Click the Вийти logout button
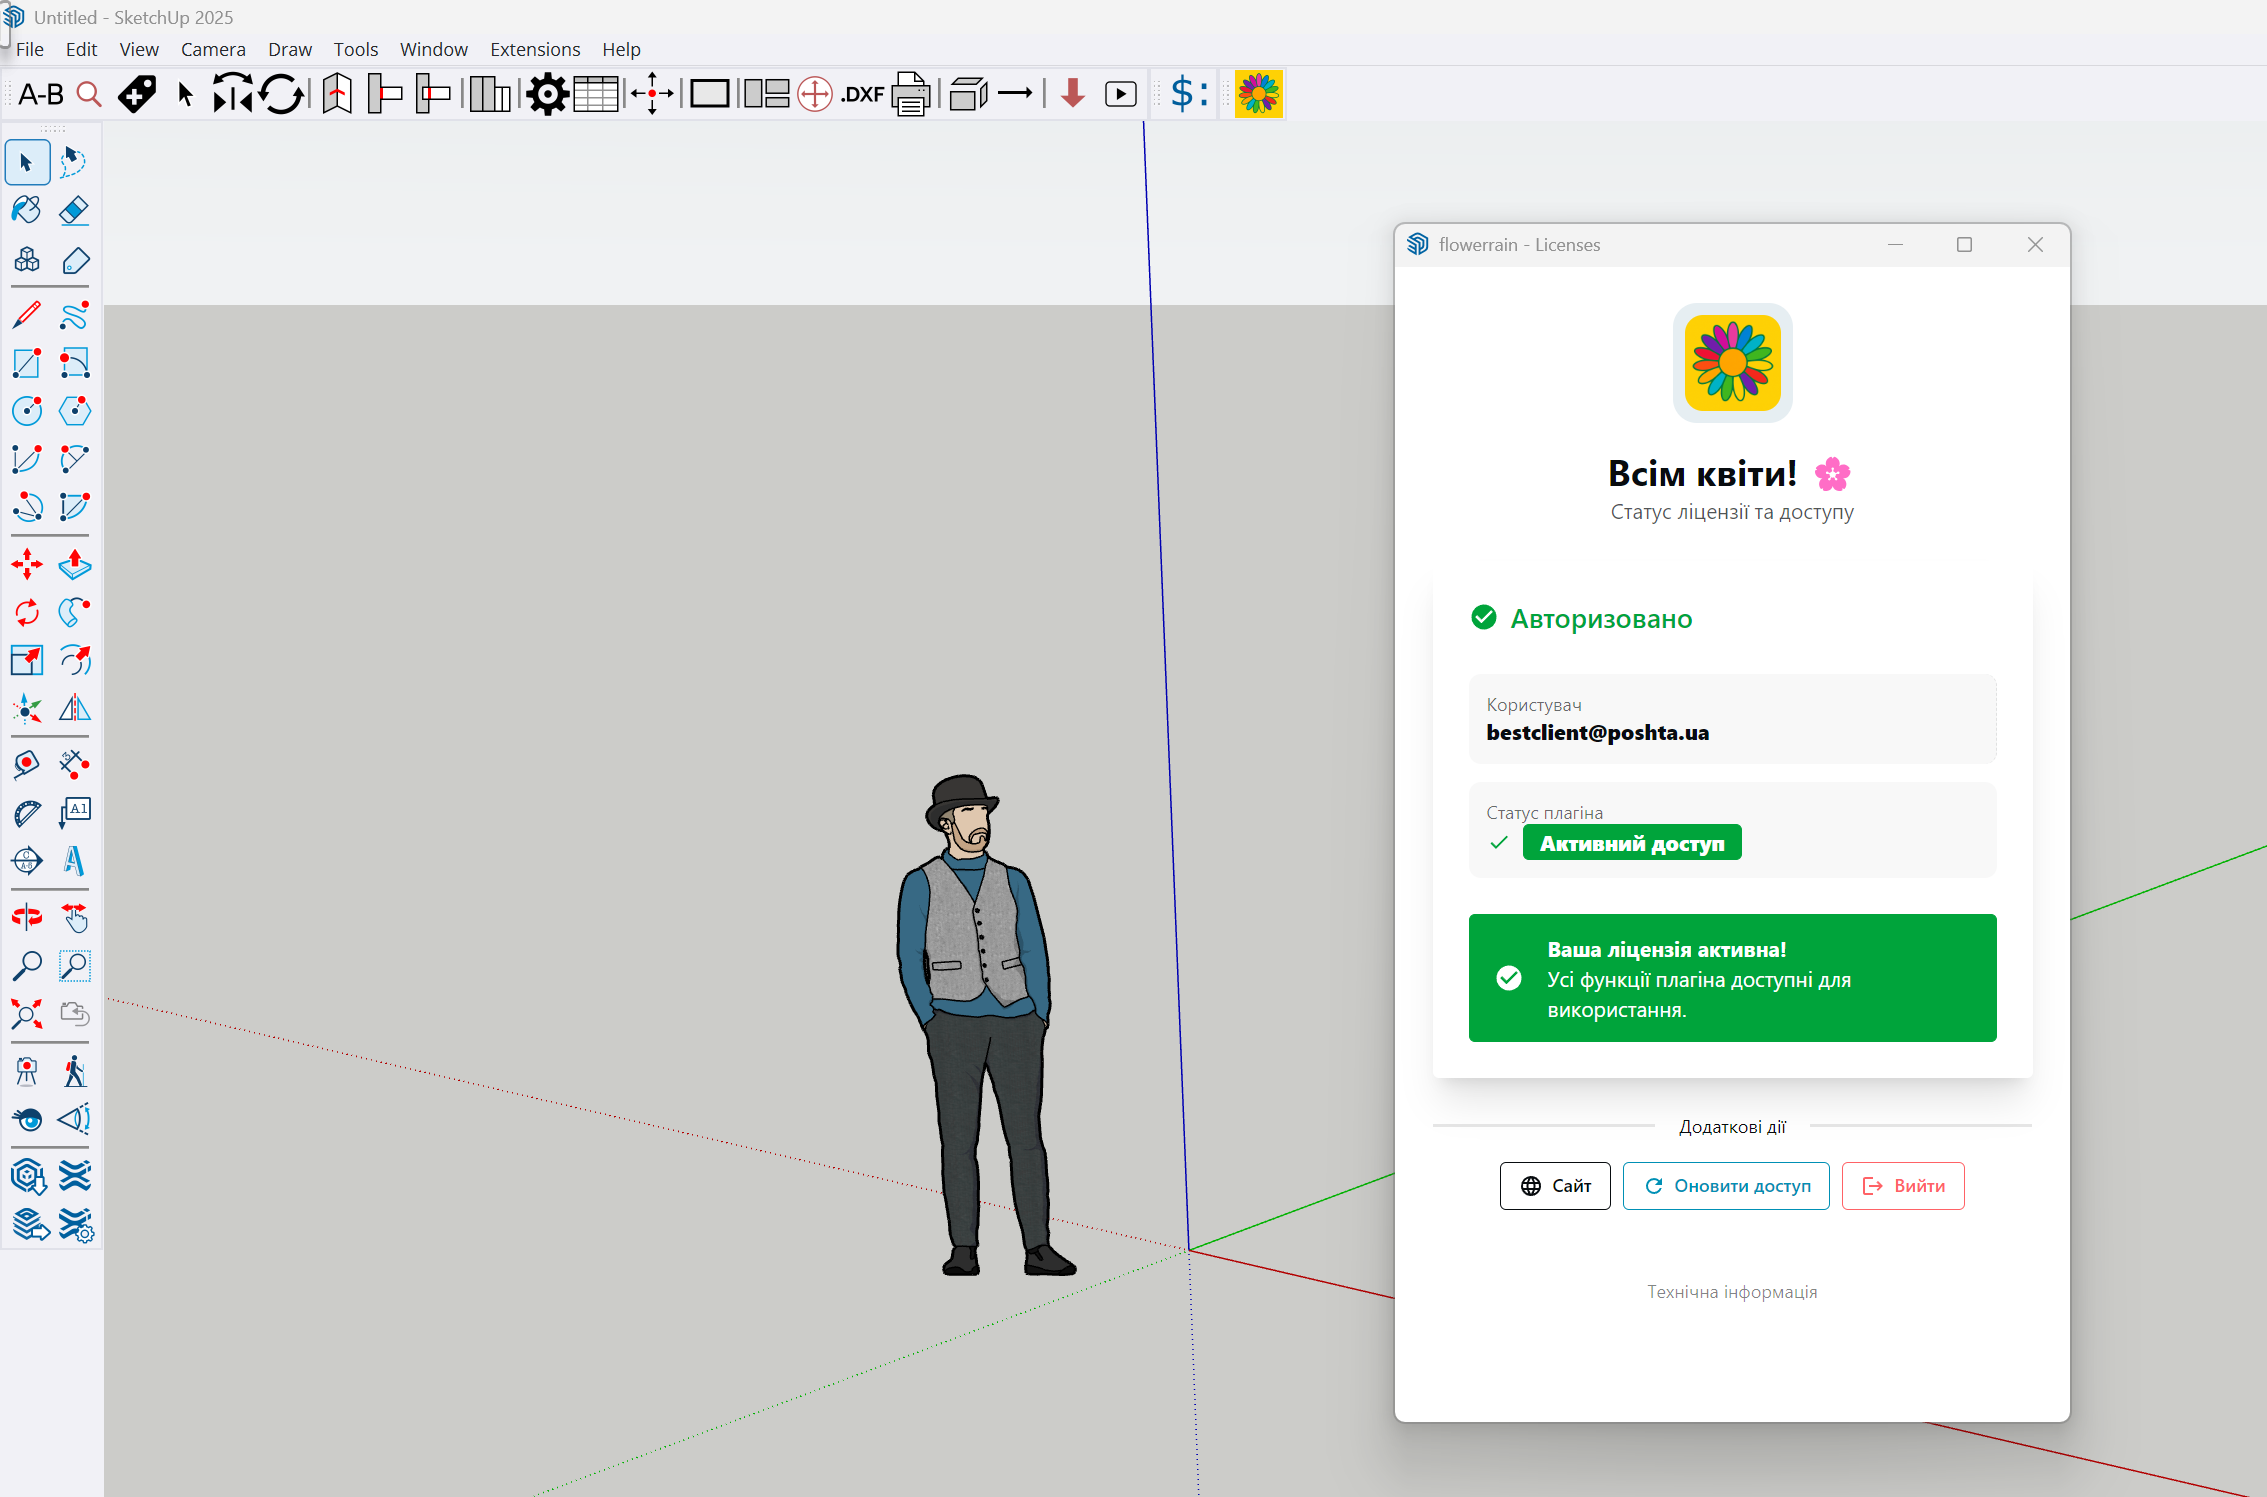The height and width of the screenshot is (1497, 2267). (x=1902, y=1186)
